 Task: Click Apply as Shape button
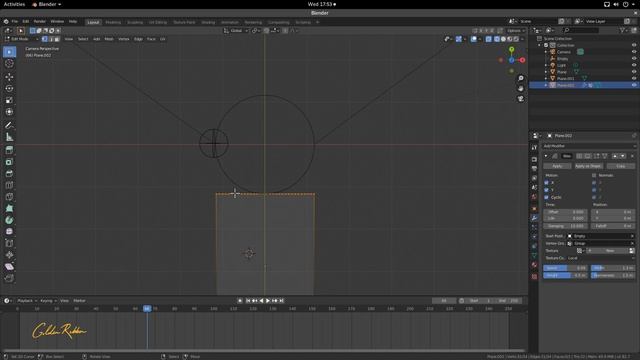point(588,166)
